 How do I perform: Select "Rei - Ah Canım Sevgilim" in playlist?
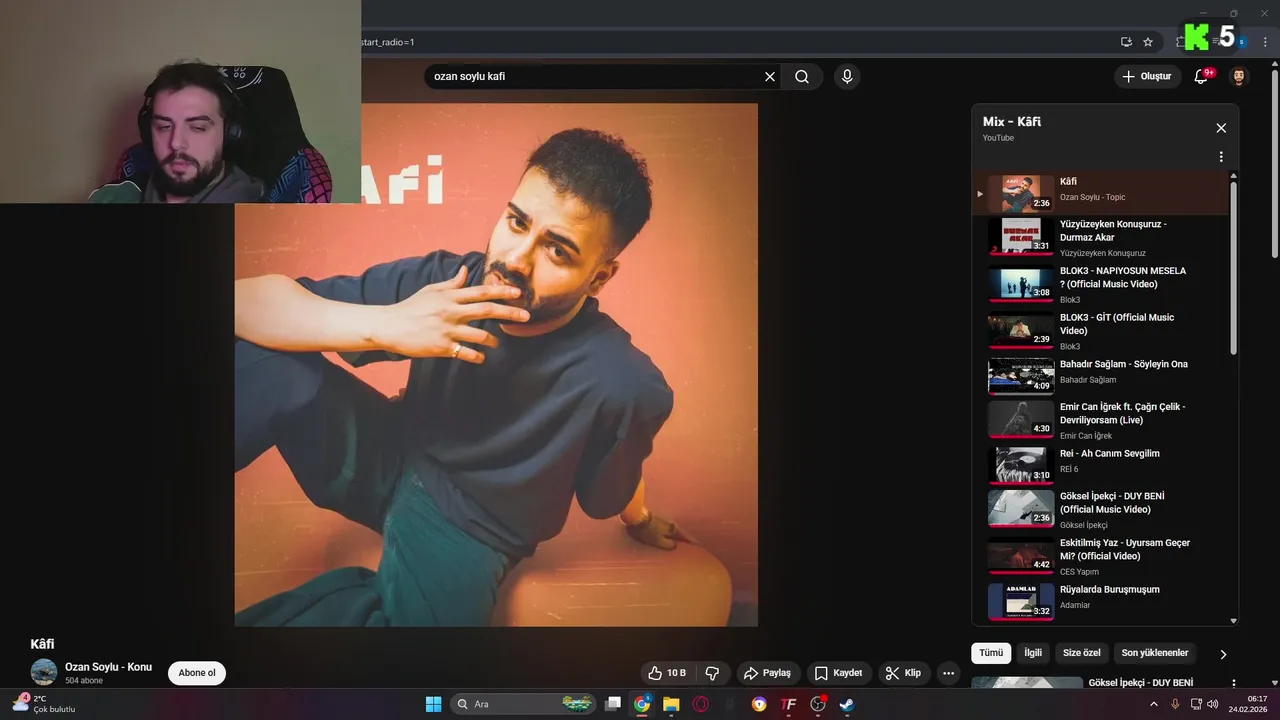click(1100, 465)
